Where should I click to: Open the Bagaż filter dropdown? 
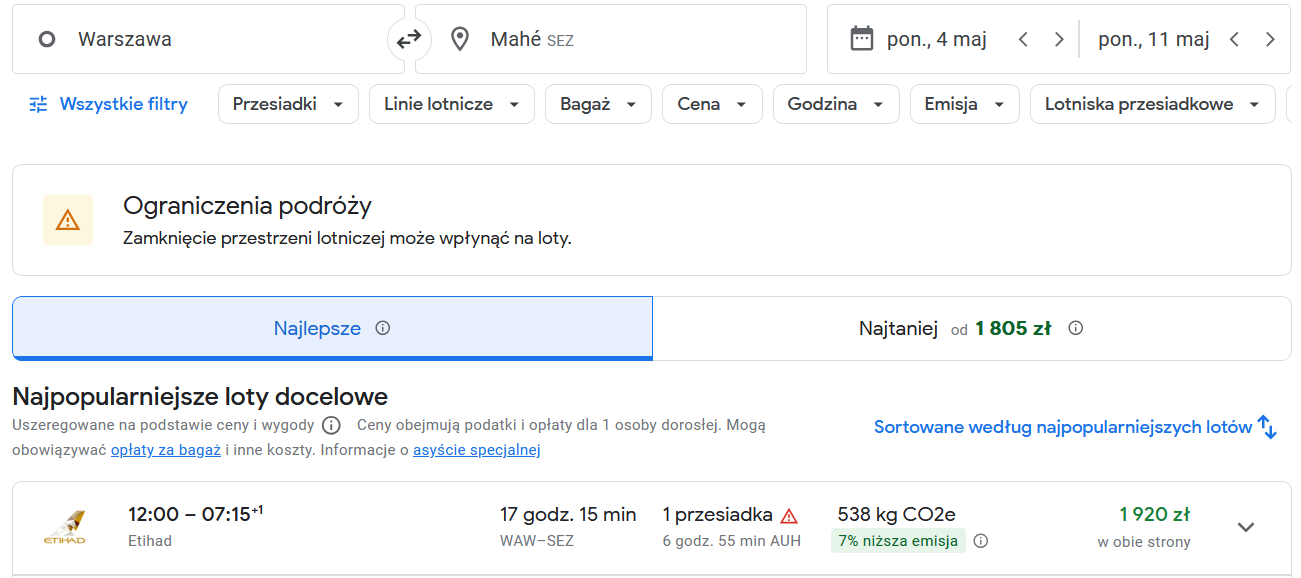(x=598, y=104)
